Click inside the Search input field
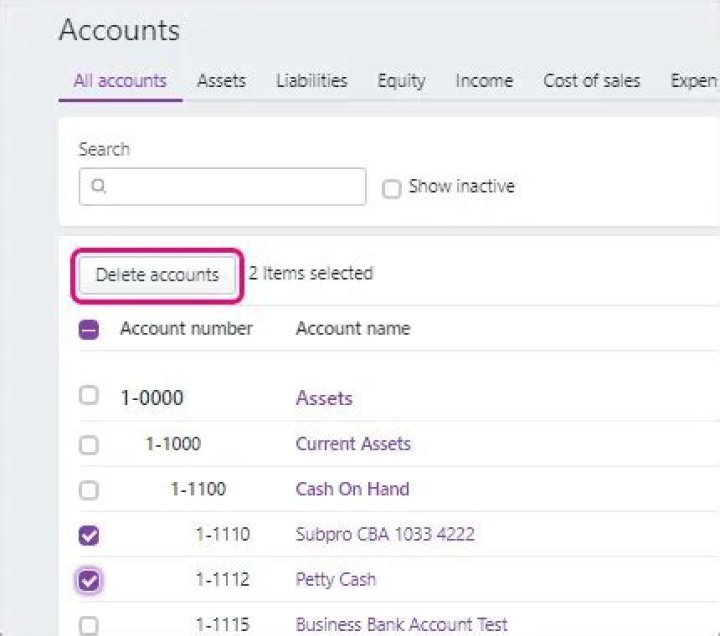 coord(230,186)
